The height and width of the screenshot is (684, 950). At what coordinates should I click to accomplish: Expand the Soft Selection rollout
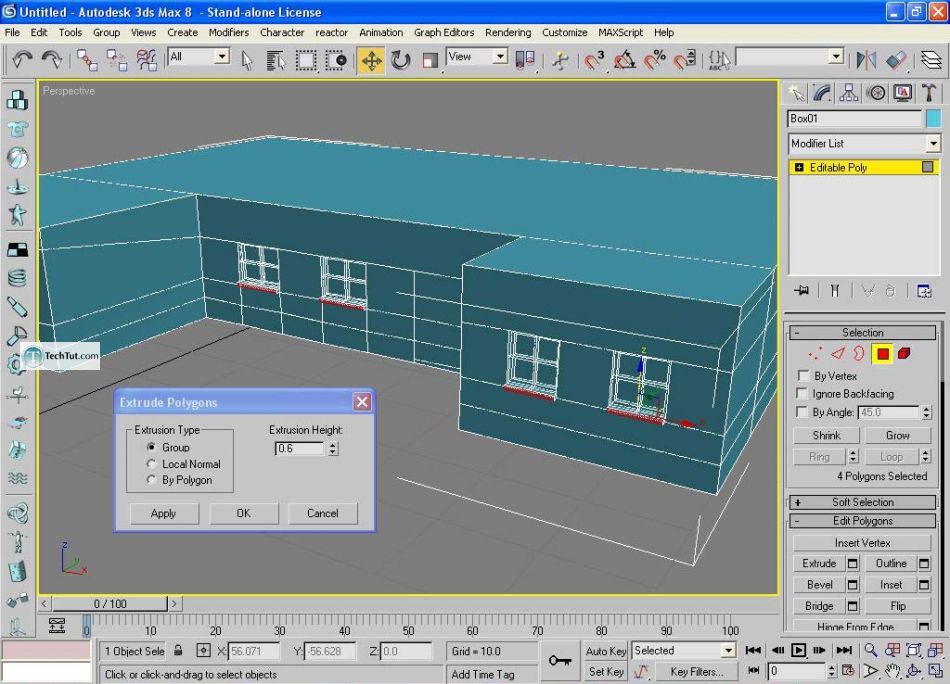[862, 502]
